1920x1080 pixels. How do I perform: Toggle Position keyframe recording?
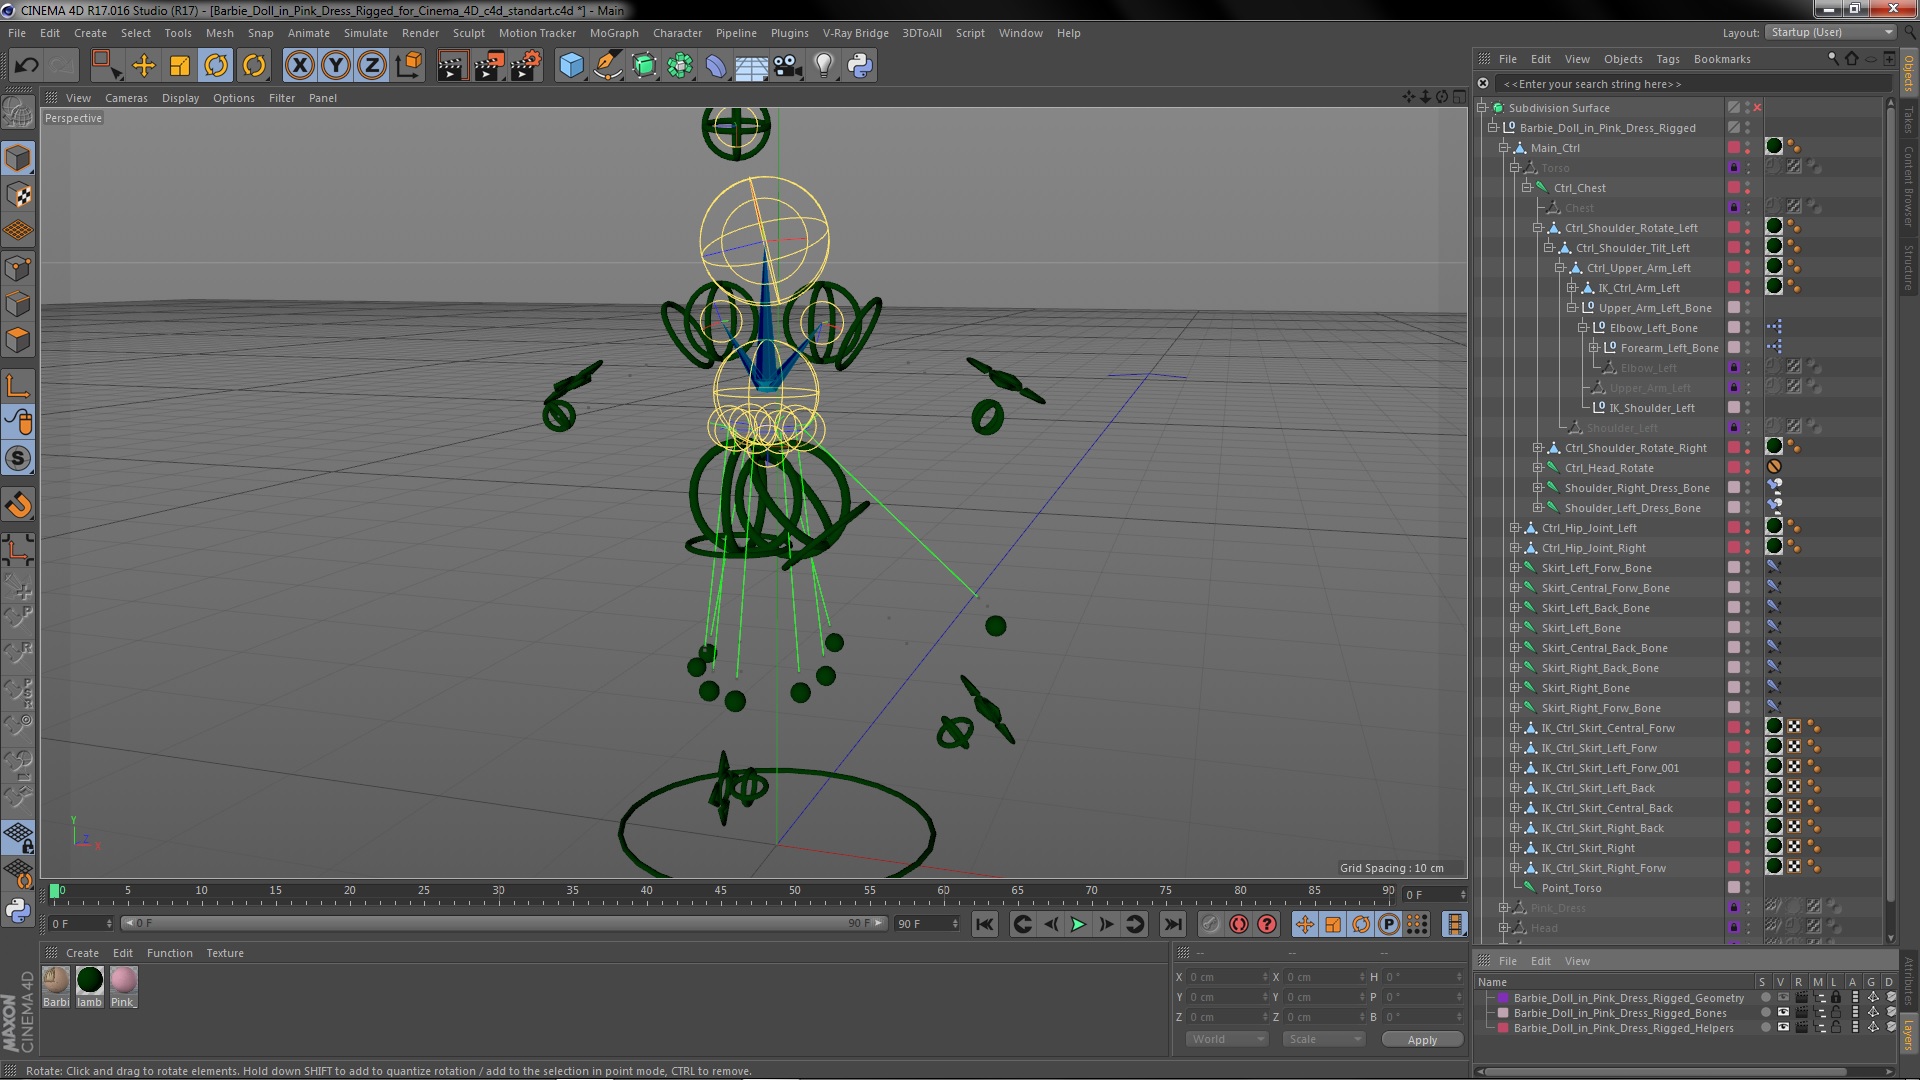point(1304,924)
